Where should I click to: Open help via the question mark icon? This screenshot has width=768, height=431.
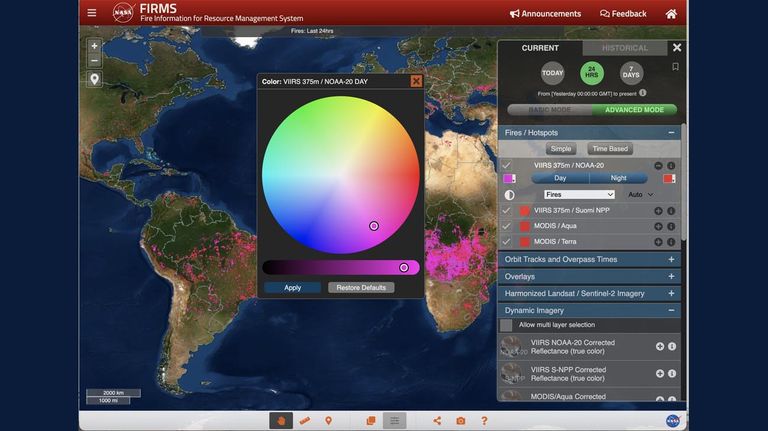(x=484, y=421)
